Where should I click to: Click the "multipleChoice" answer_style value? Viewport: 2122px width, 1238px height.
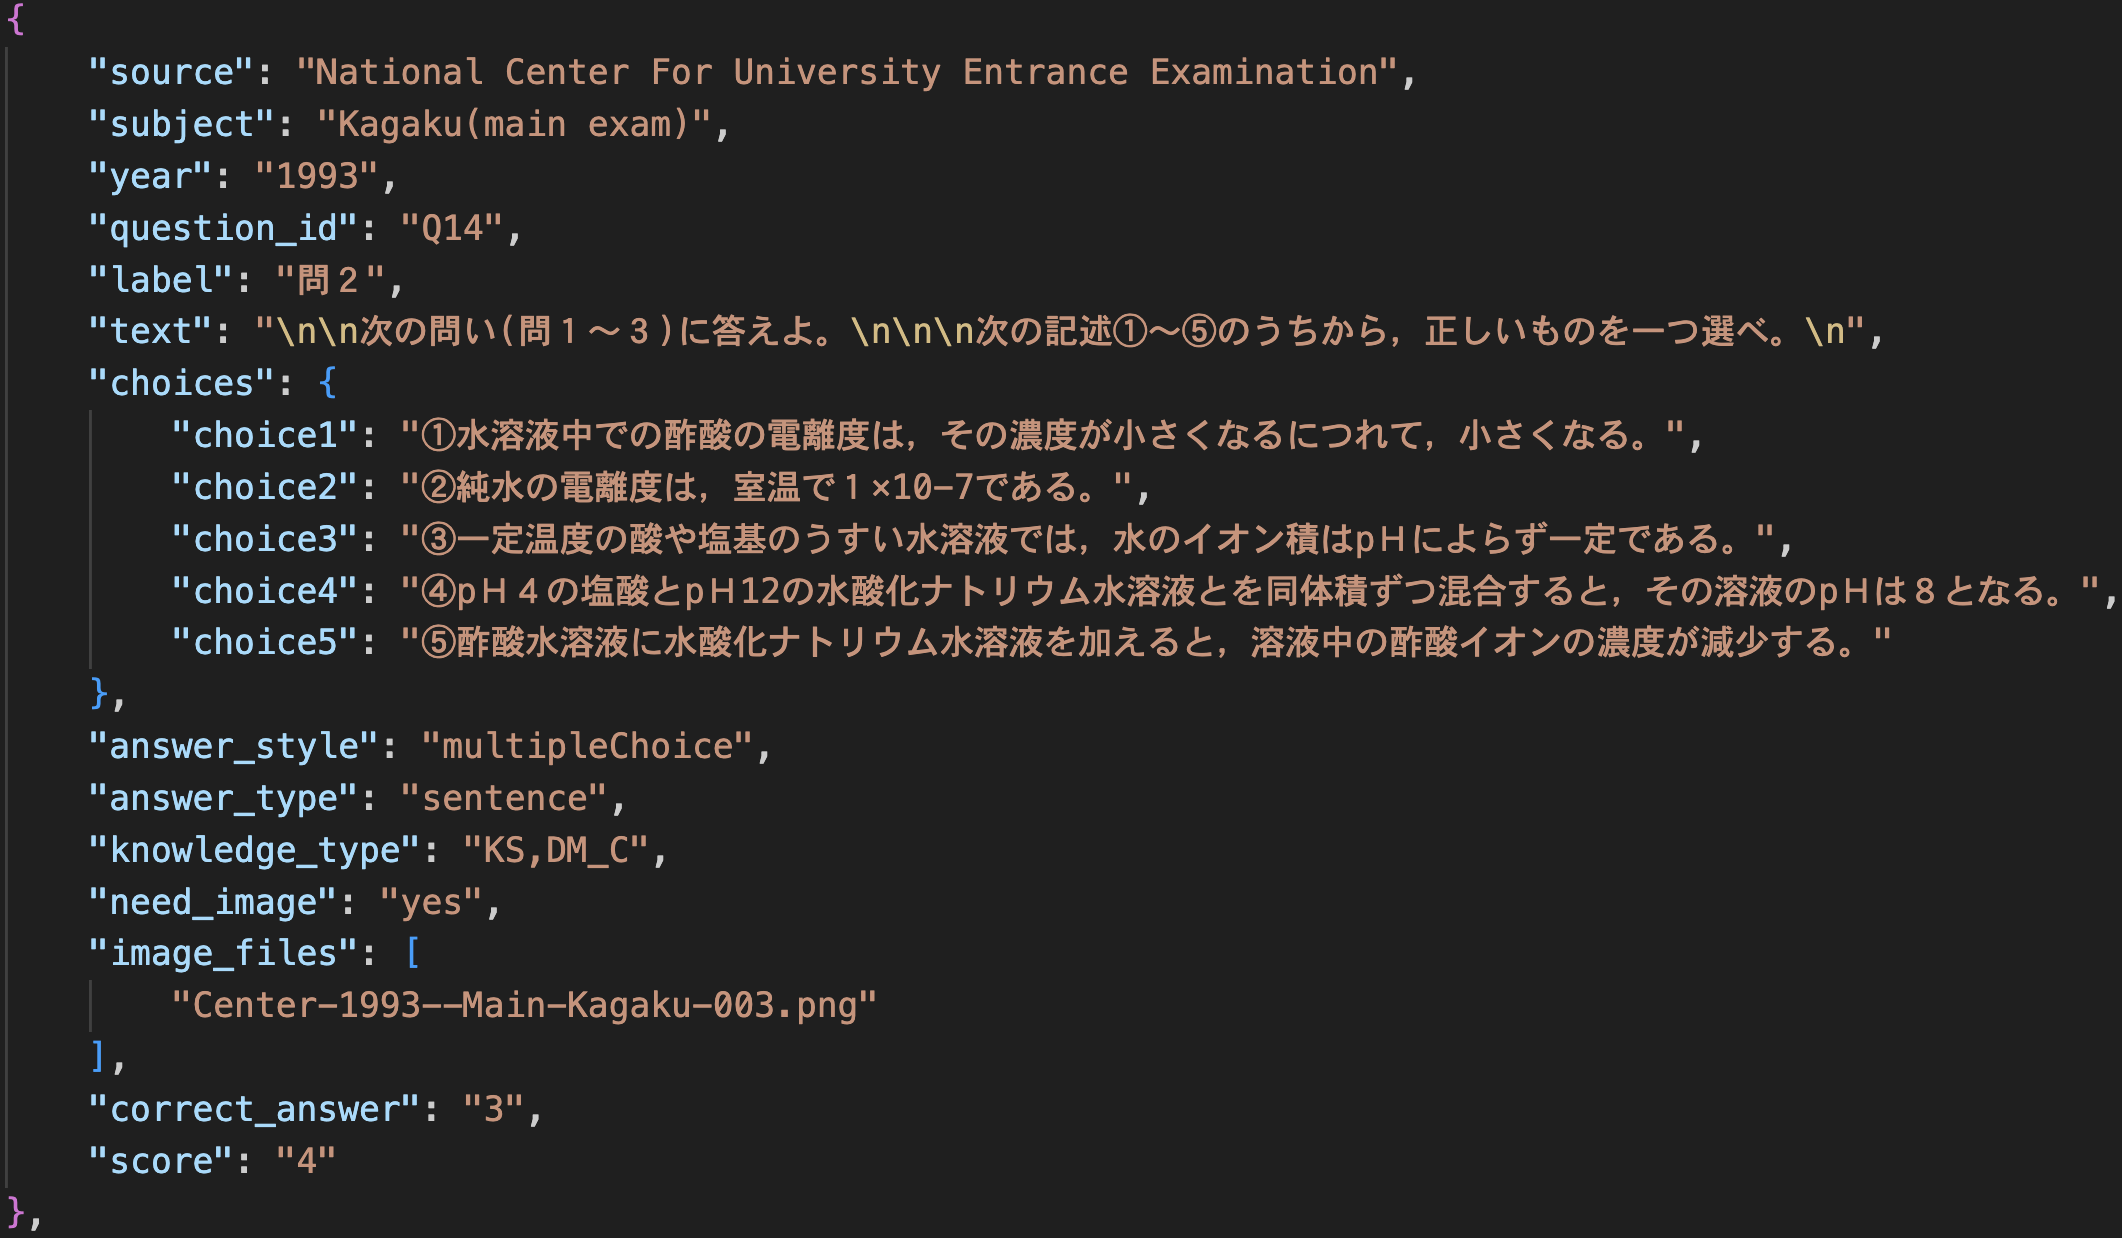coord(587,746)
